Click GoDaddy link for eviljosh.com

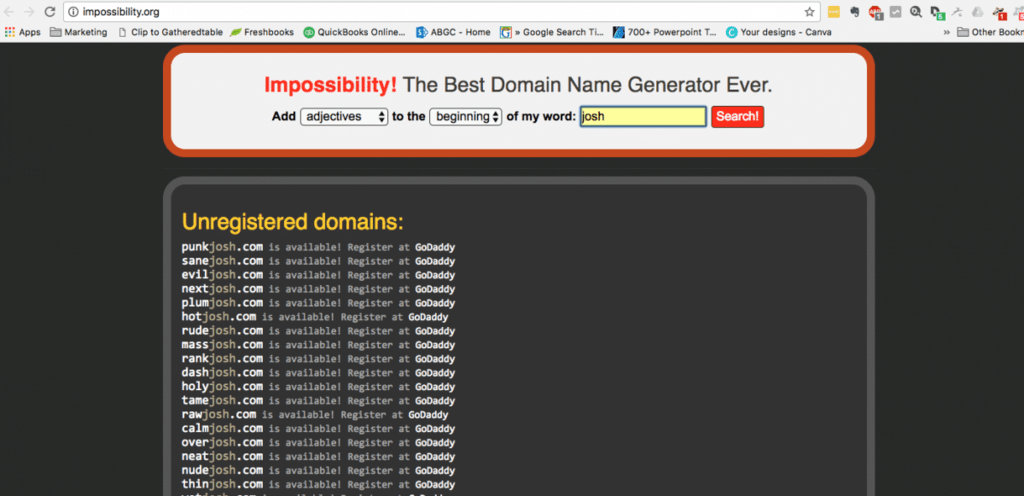(x=435, y=275)
